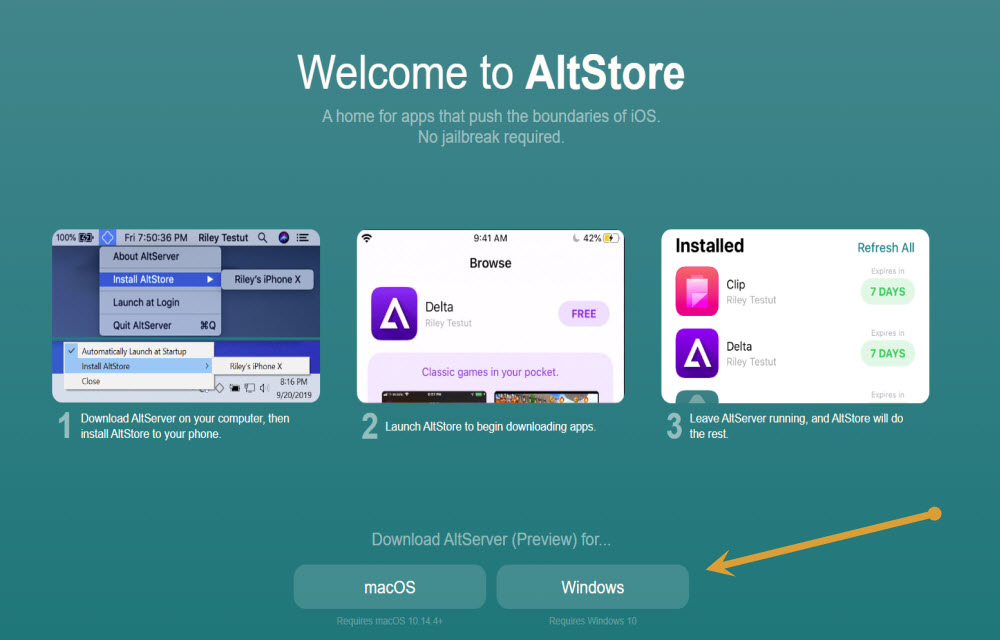1000x640 pixels.
Task: Choose Install AltStore in the Mac menu
Action: coord(160,279)
